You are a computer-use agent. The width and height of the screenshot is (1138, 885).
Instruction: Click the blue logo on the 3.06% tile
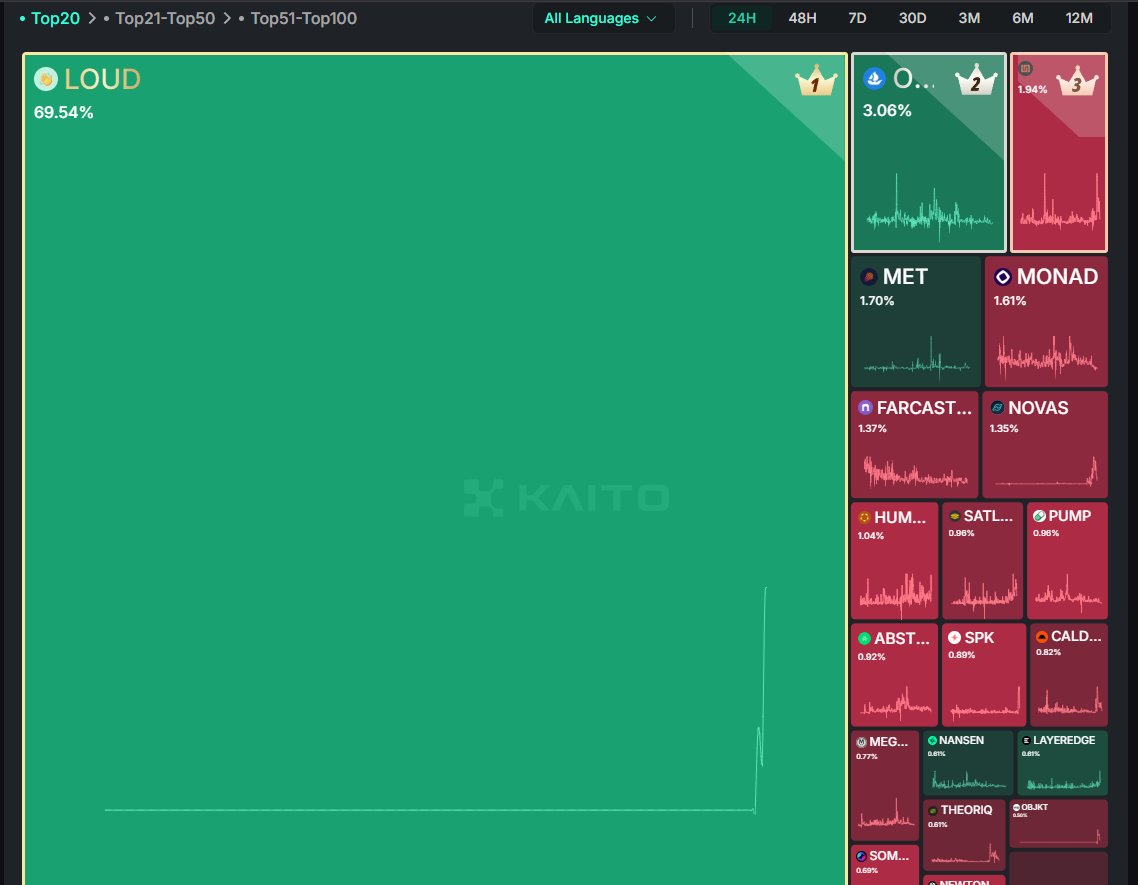pyautogui.click(x=875, y=78)
